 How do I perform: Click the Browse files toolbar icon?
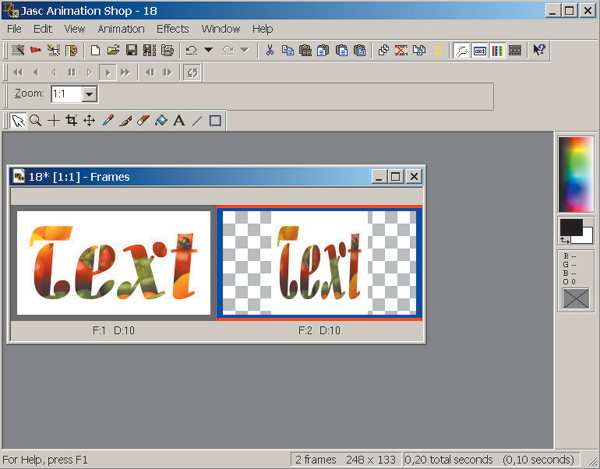[71, 50]
